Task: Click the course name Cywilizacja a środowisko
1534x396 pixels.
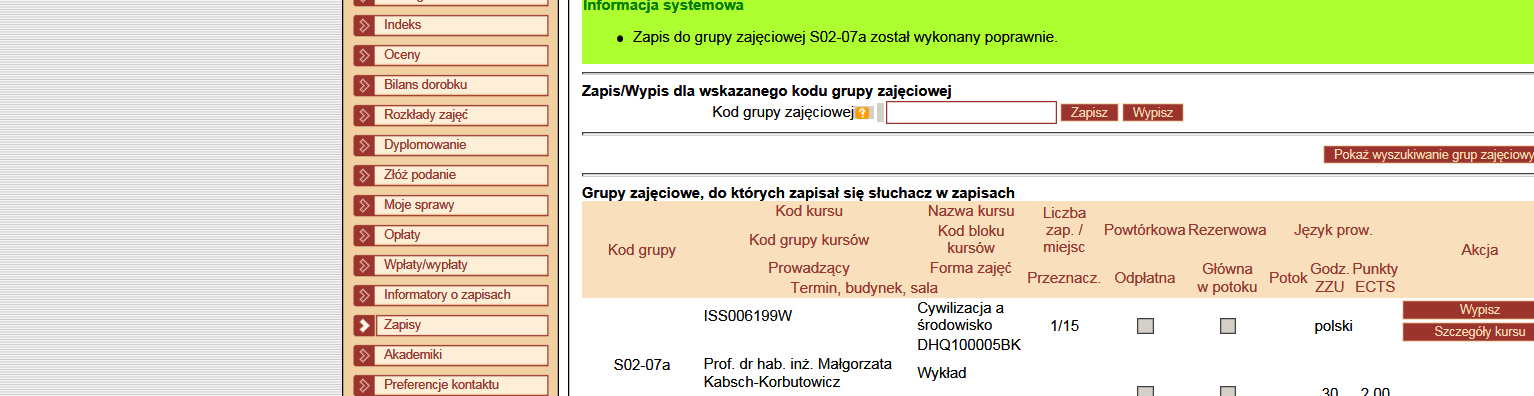Action: pos(960,316)
